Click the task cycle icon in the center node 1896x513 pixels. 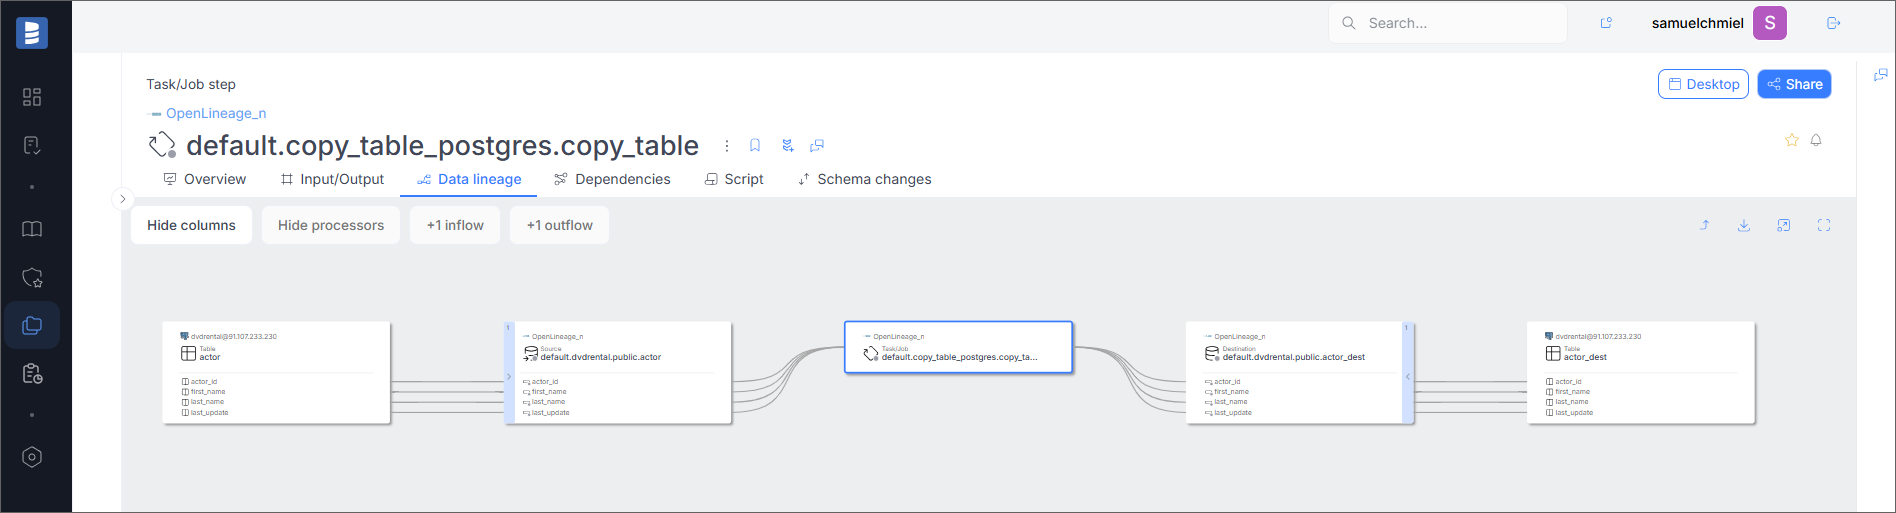coord(871,353)
